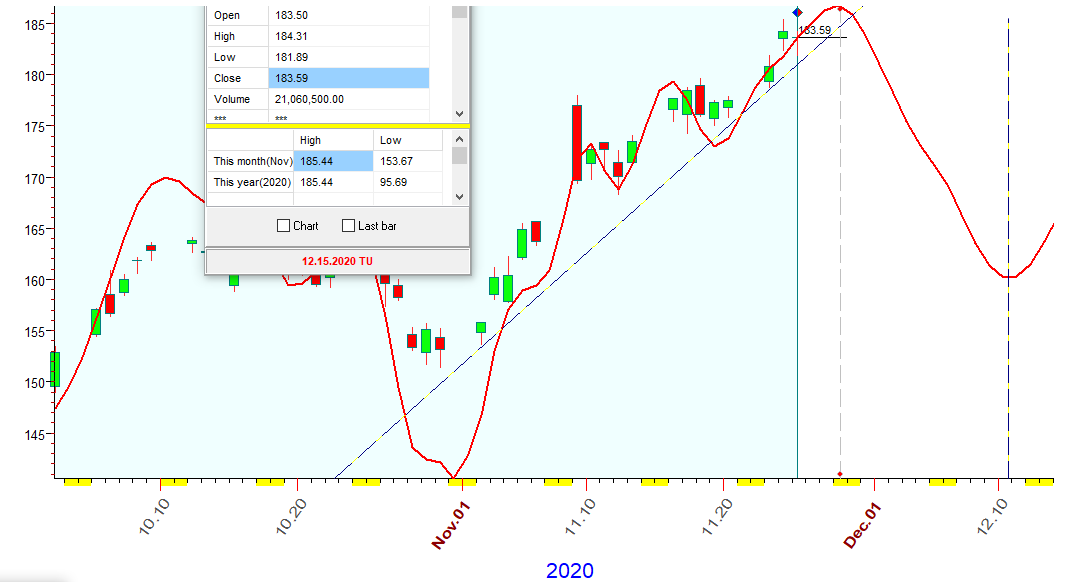Click the 183.59 price label on chart

(814, 30)
